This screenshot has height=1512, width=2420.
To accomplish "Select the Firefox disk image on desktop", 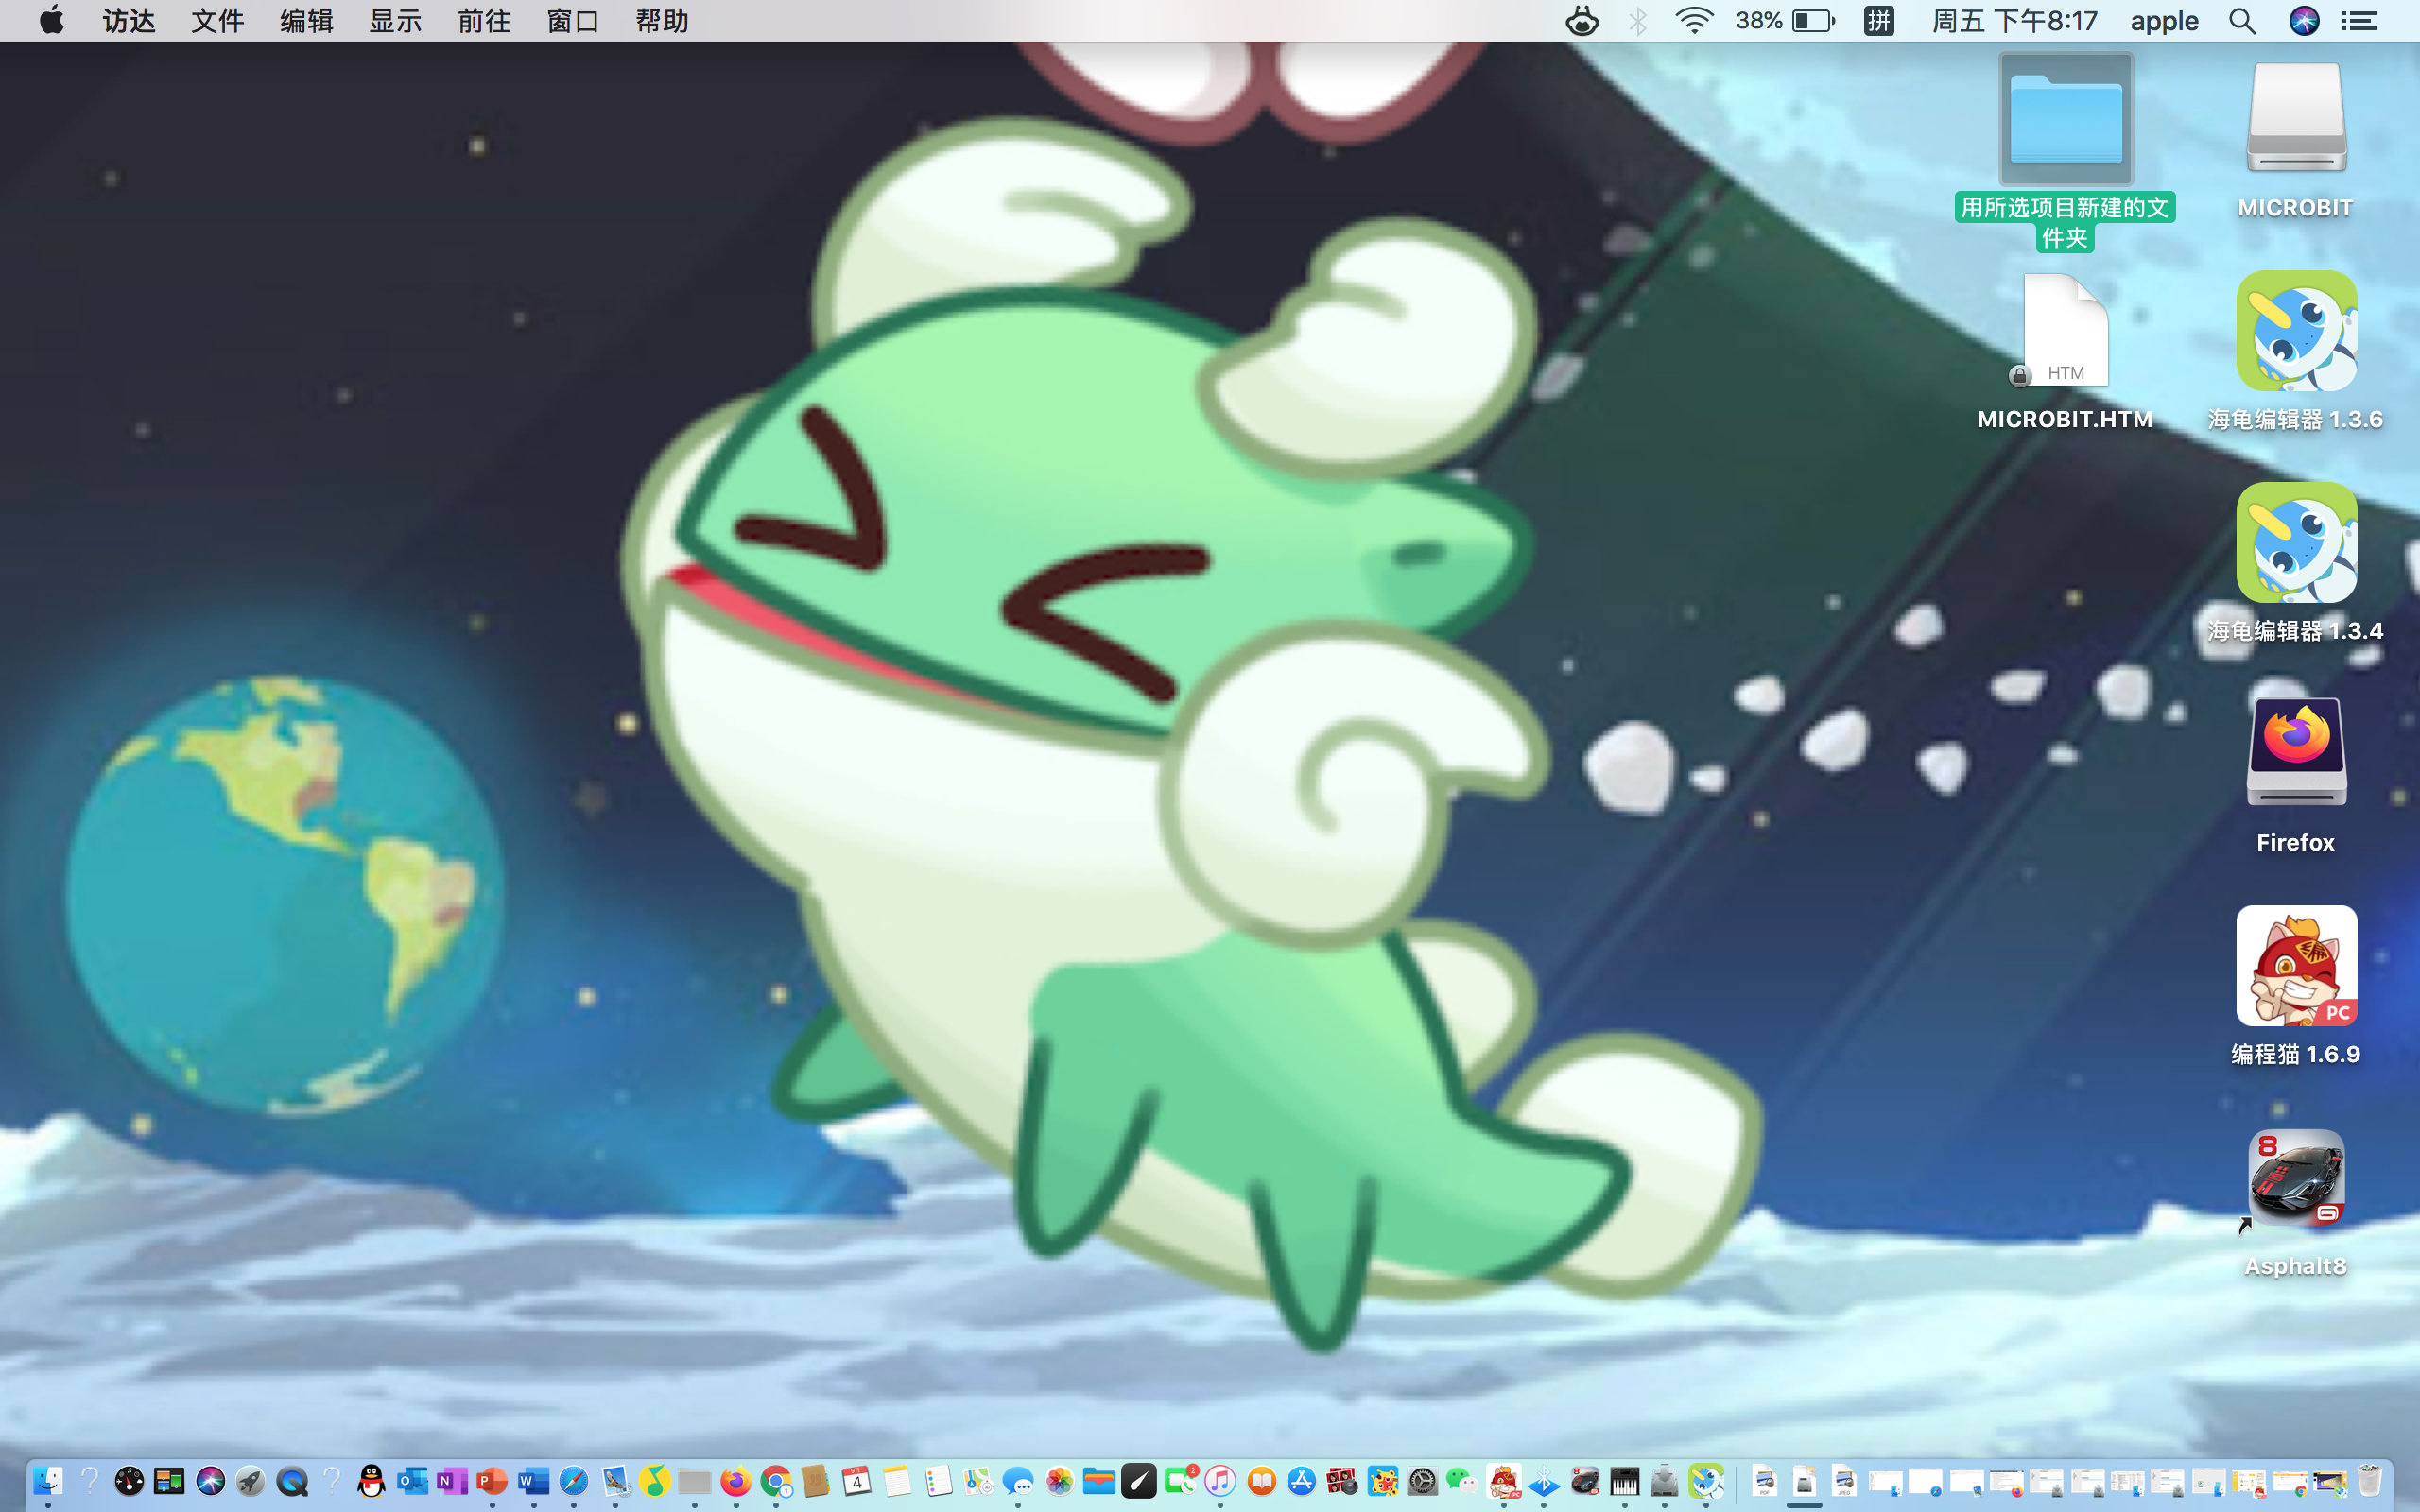I will 2296,752.
